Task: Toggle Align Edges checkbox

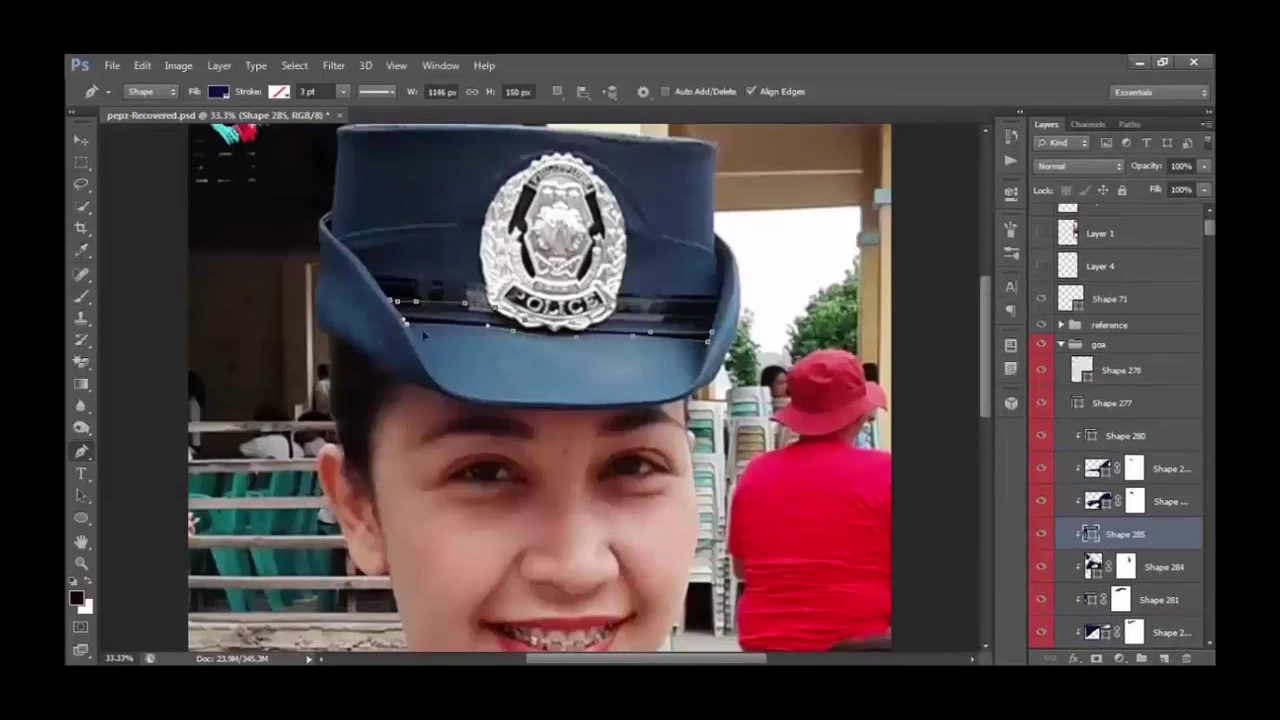Action: 751,92
